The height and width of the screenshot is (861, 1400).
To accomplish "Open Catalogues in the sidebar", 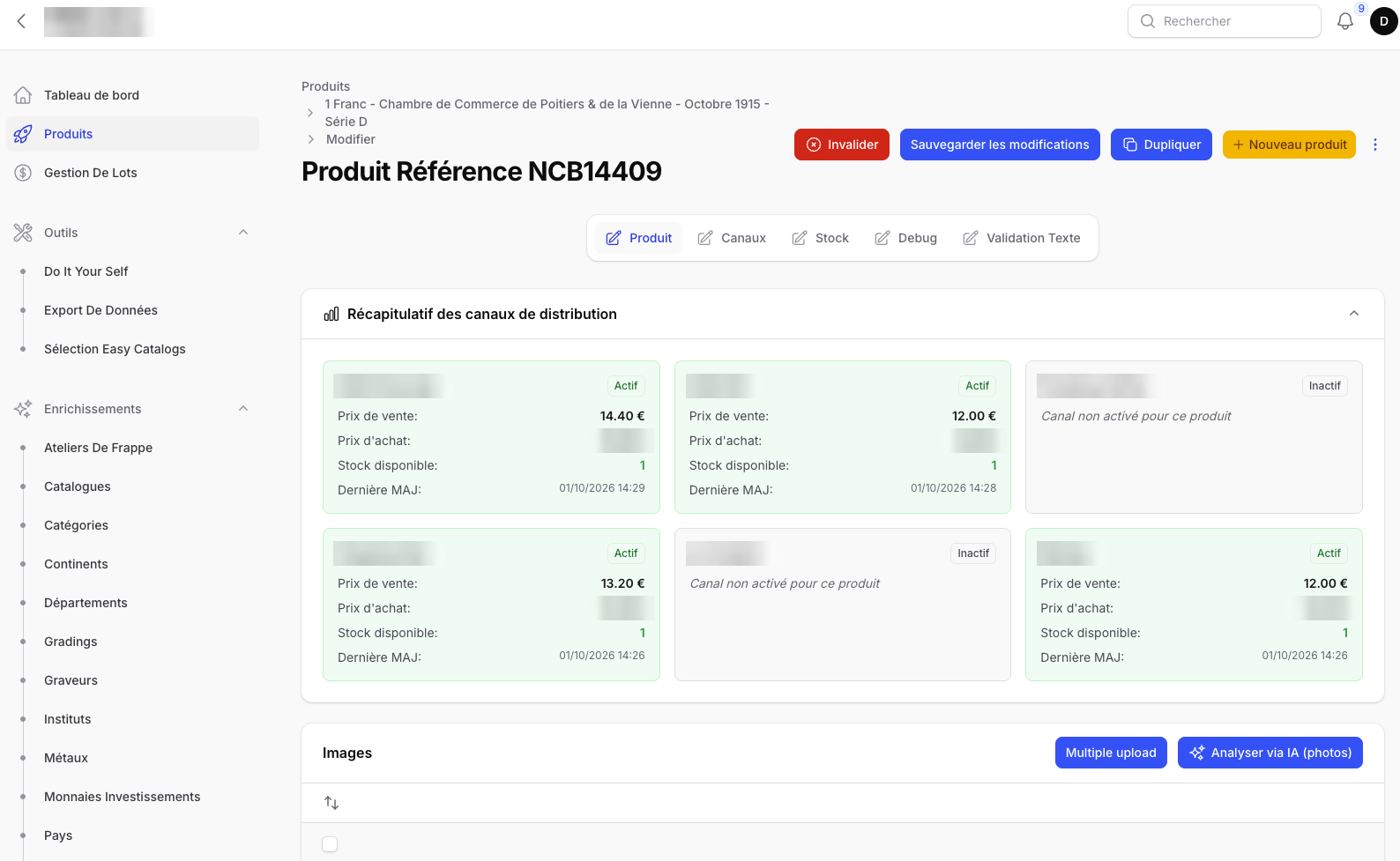I will [x=77, y=487].
